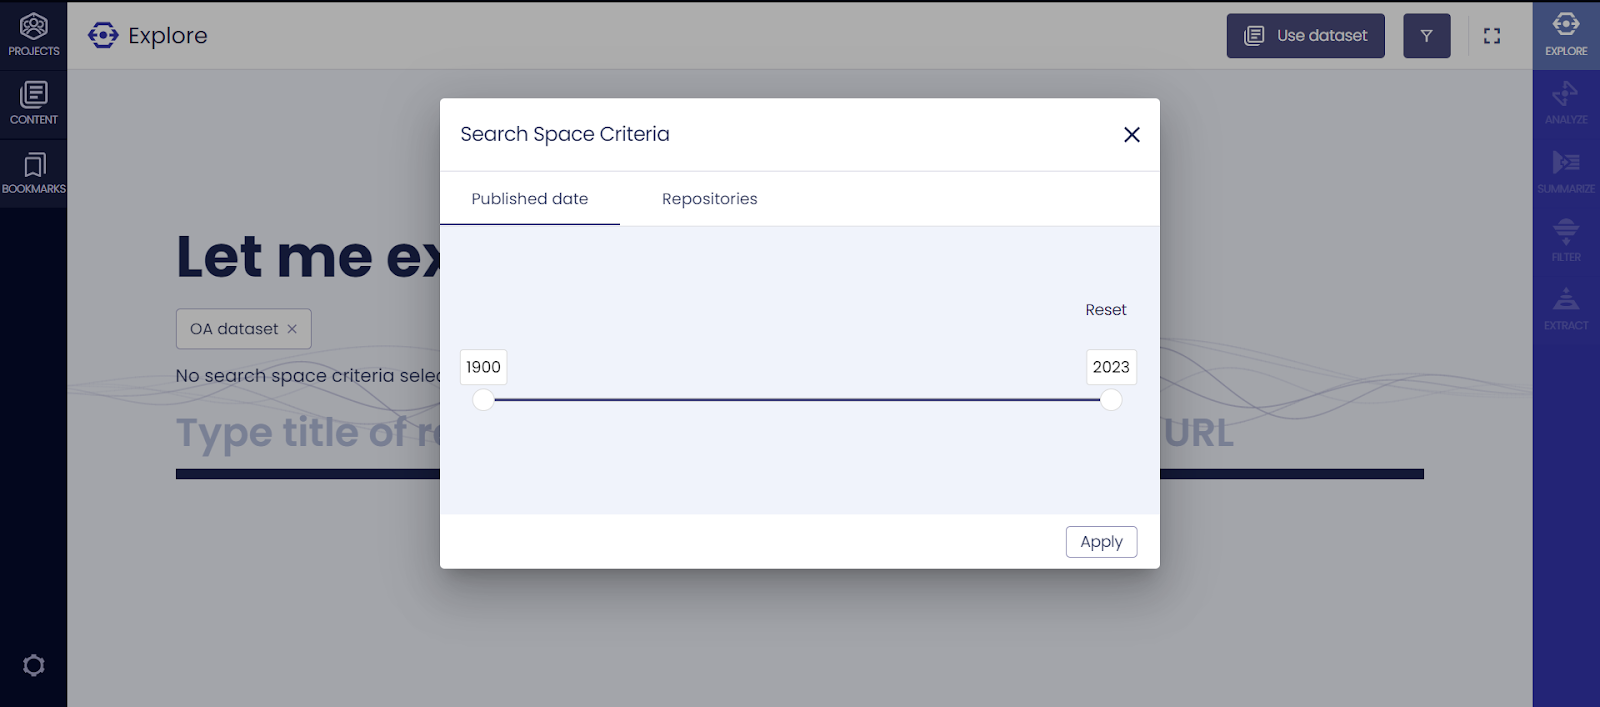Click the 2023 end-year slider handle
The image size is (1600, 707).
[x=1111, y=400]
